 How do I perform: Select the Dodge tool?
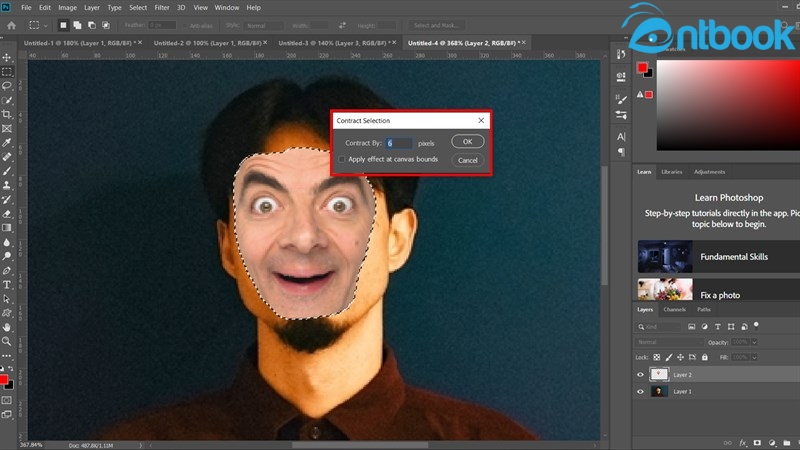[7, 256]
